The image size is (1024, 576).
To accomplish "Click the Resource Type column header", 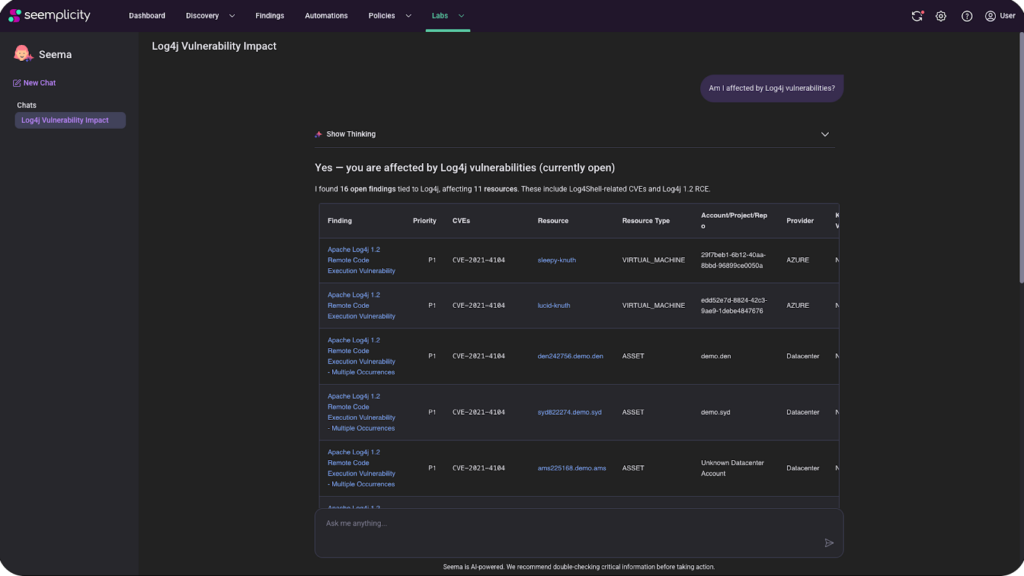I will pyautogui.click(x=646, y=221).
